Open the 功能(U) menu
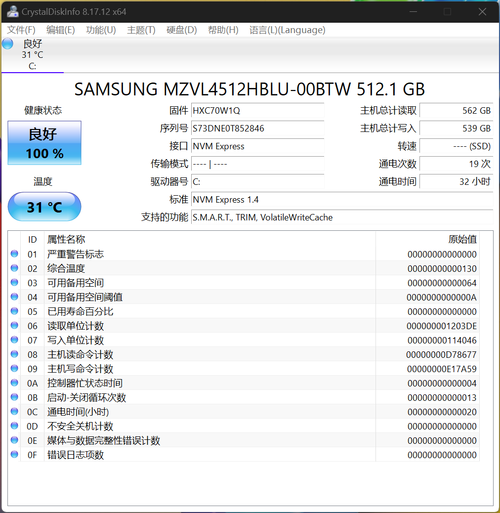This screenshot has width=500, height=513. click(x=101, y=30)
